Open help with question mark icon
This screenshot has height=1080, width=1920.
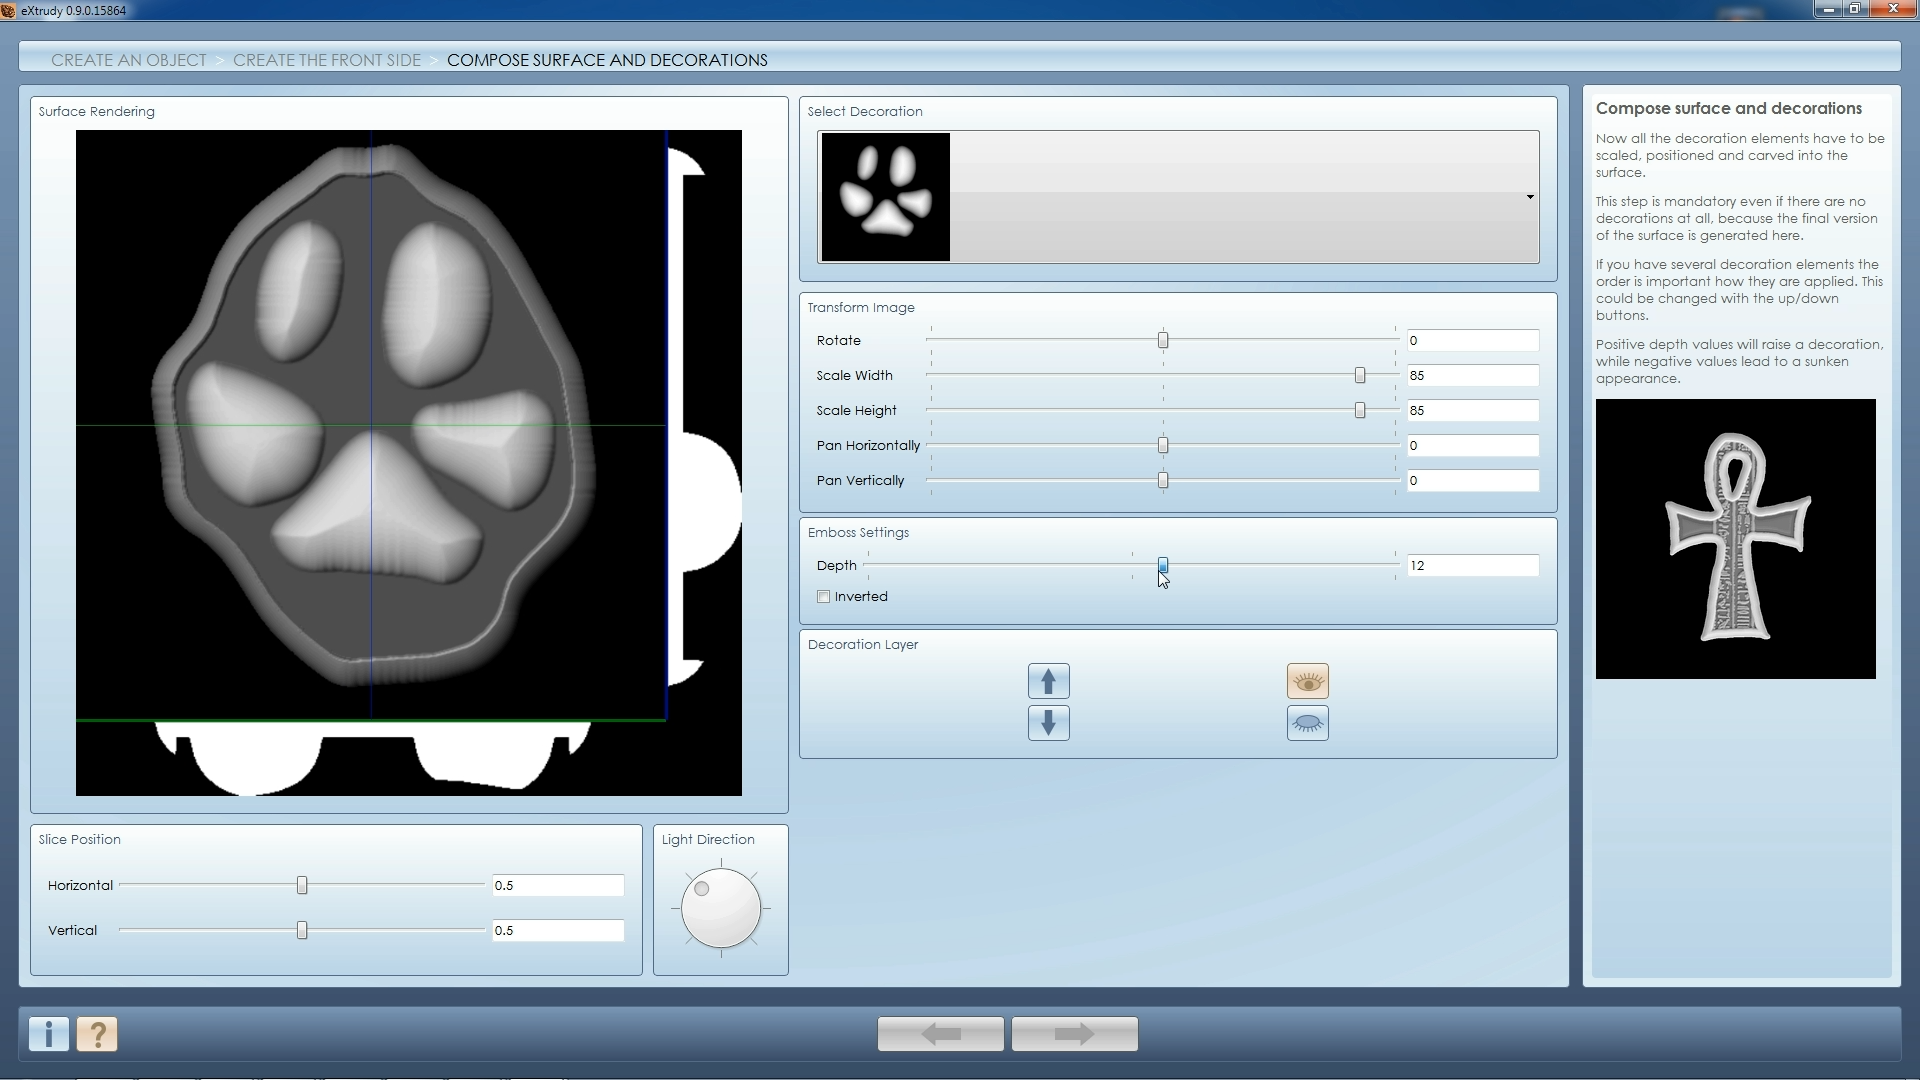(x=98, y=1034)
